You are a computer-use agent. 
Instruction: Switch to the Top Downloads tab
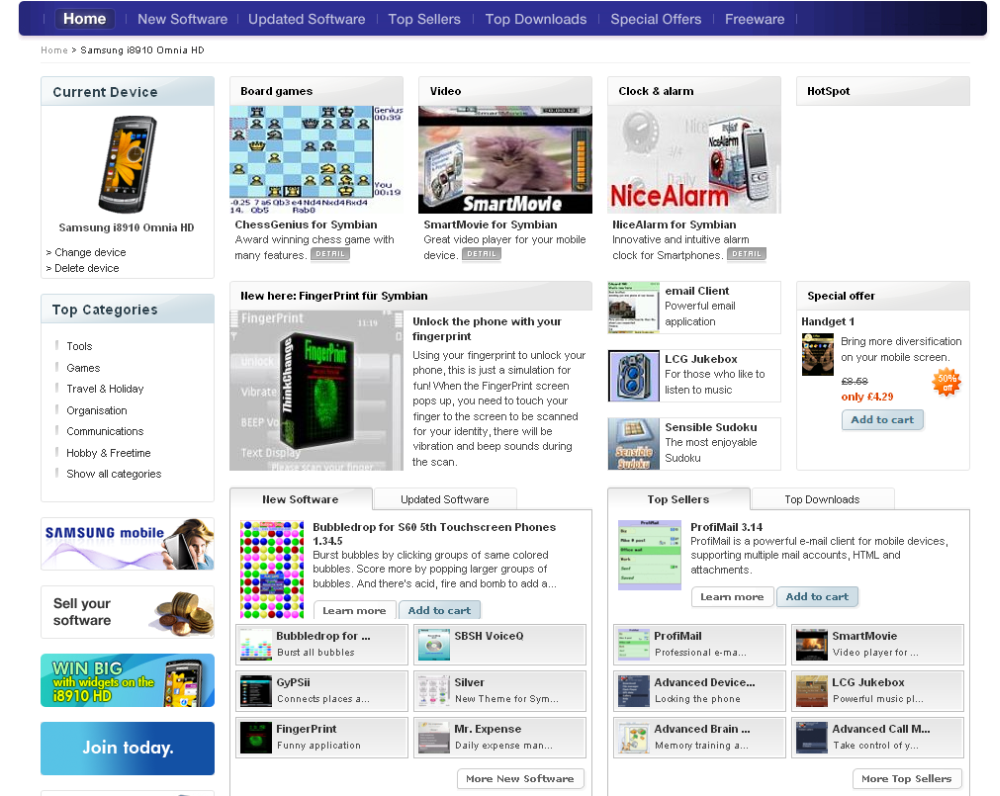(x=822, y=499)
